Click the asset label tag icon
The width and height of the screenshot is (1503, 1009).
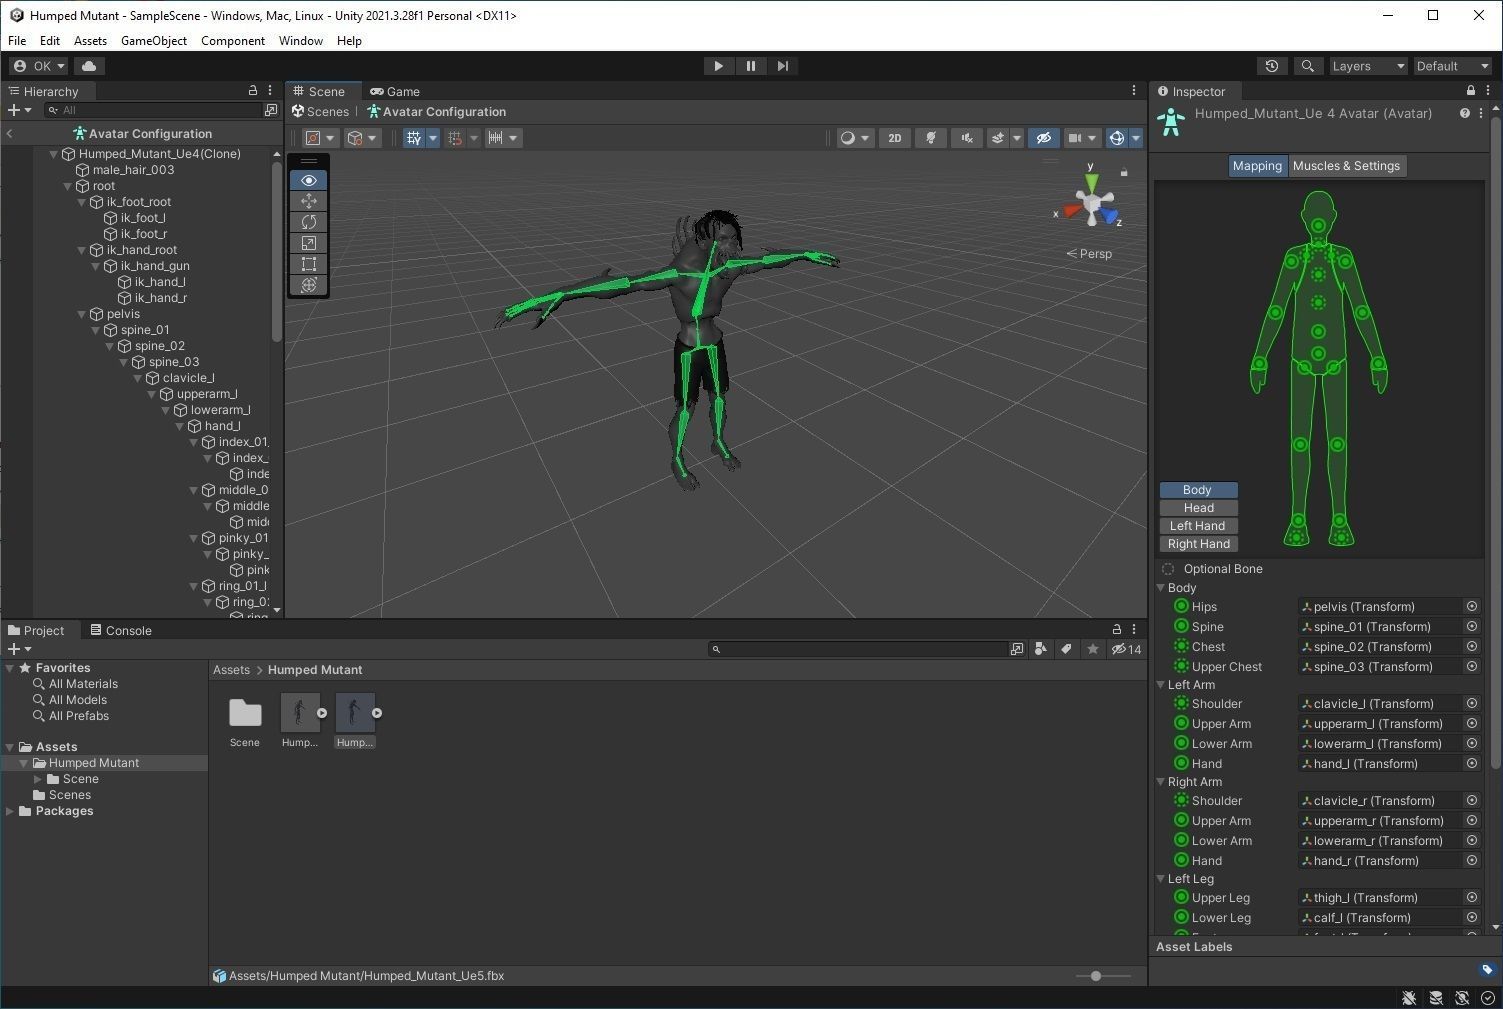(1487, 969)
